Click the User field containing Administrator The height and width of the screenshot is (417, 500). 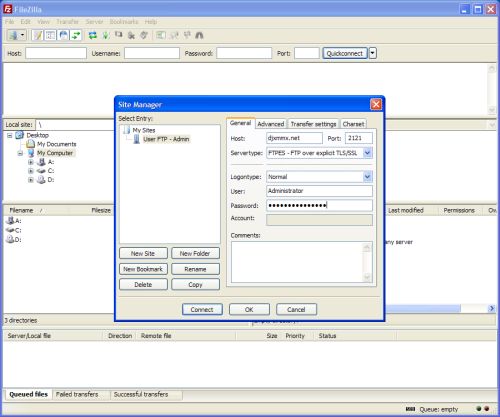(319, 191)
